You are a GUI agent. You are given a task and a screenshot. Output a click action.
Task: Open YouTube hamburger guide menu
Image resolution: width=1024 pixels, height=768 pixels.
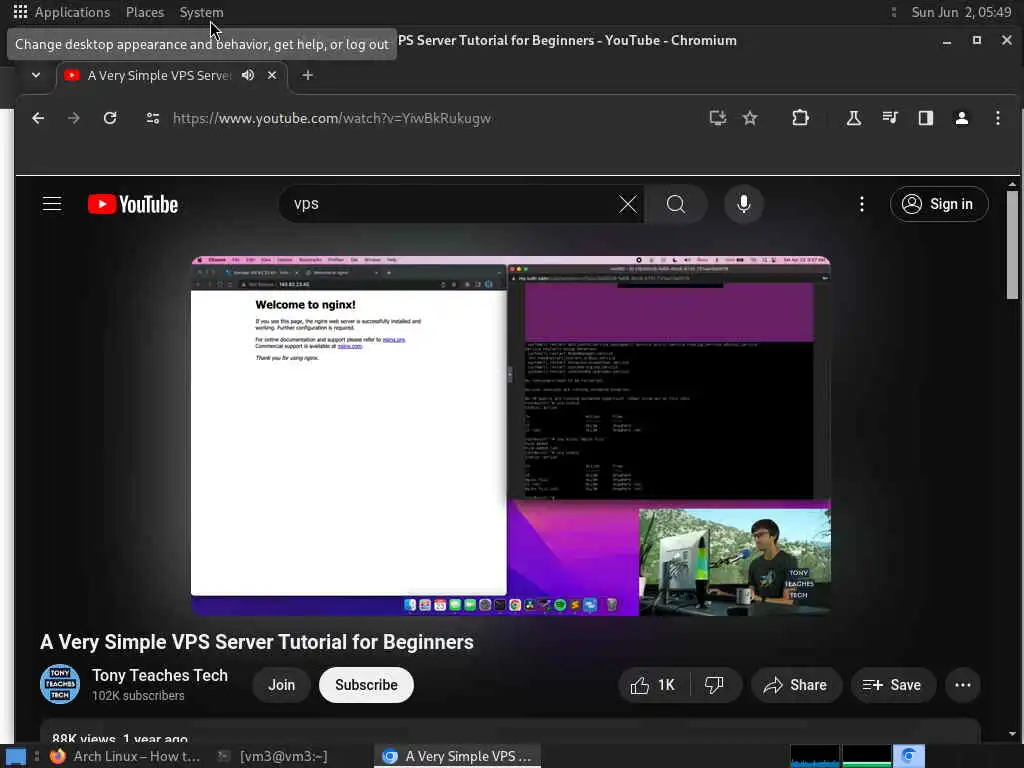[52, 204]
